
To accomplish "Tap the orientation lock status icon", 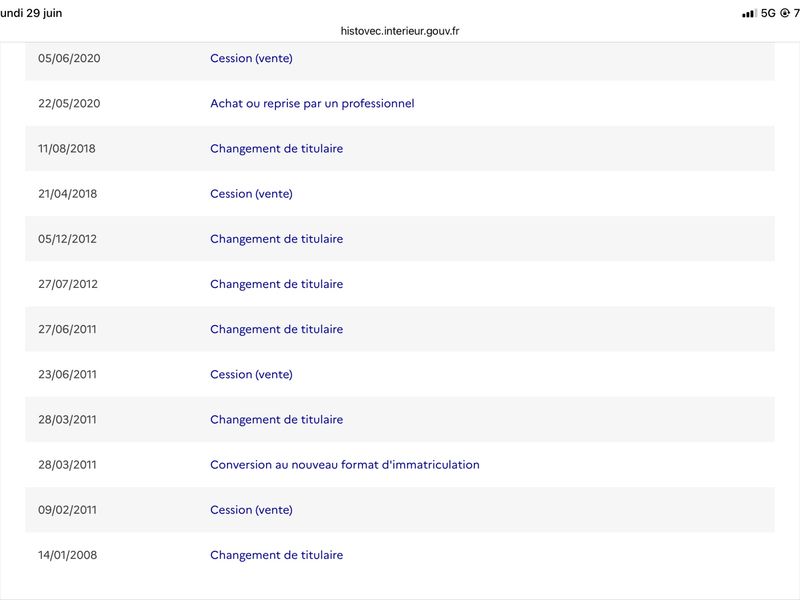I will click(785, 13).
